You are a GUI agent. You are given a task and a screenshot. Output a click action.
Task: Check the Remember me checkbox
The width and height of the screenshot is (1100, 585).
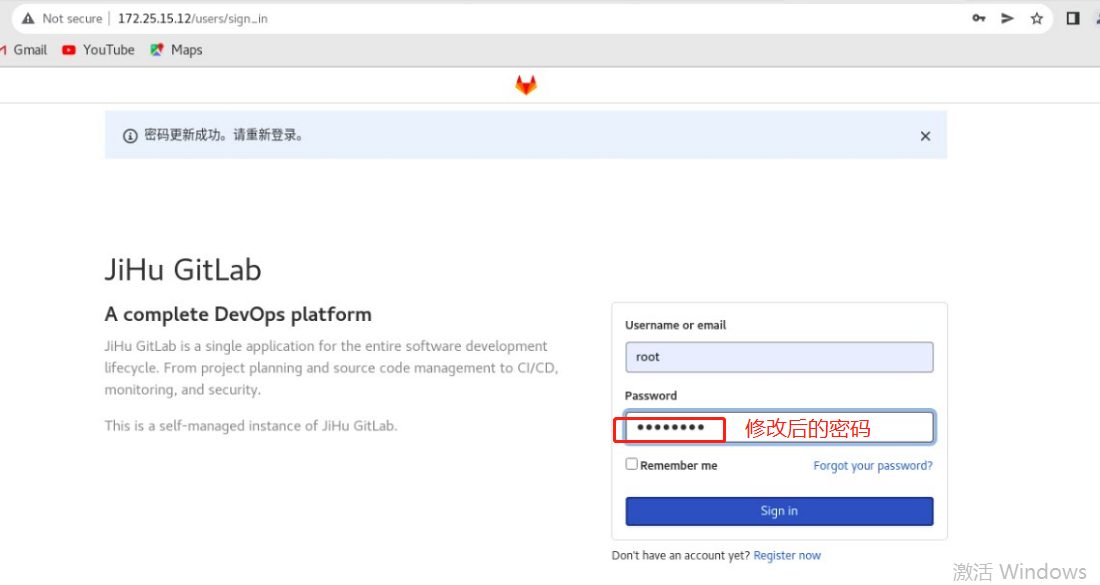[x=631, y=464]
